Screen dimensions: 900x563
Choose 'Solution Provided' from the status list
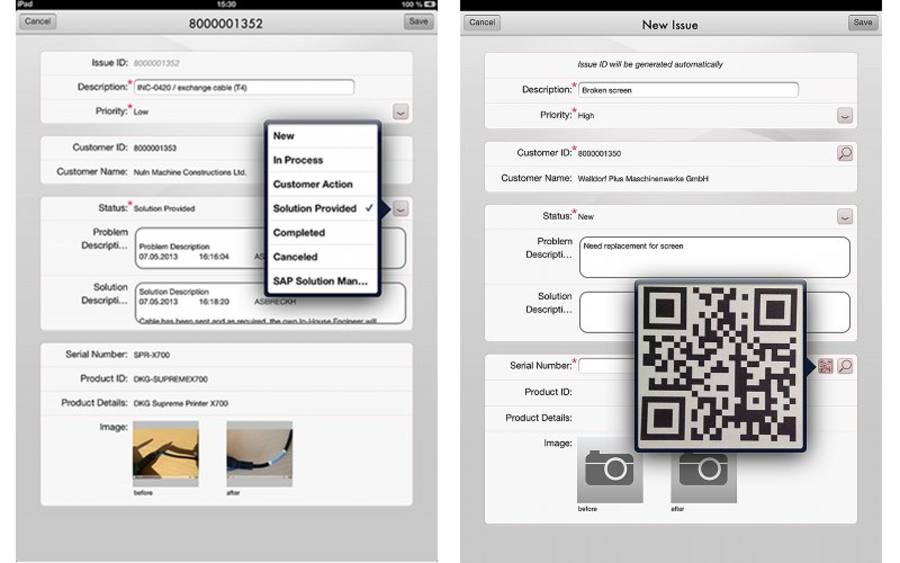[x=322, y=208]
